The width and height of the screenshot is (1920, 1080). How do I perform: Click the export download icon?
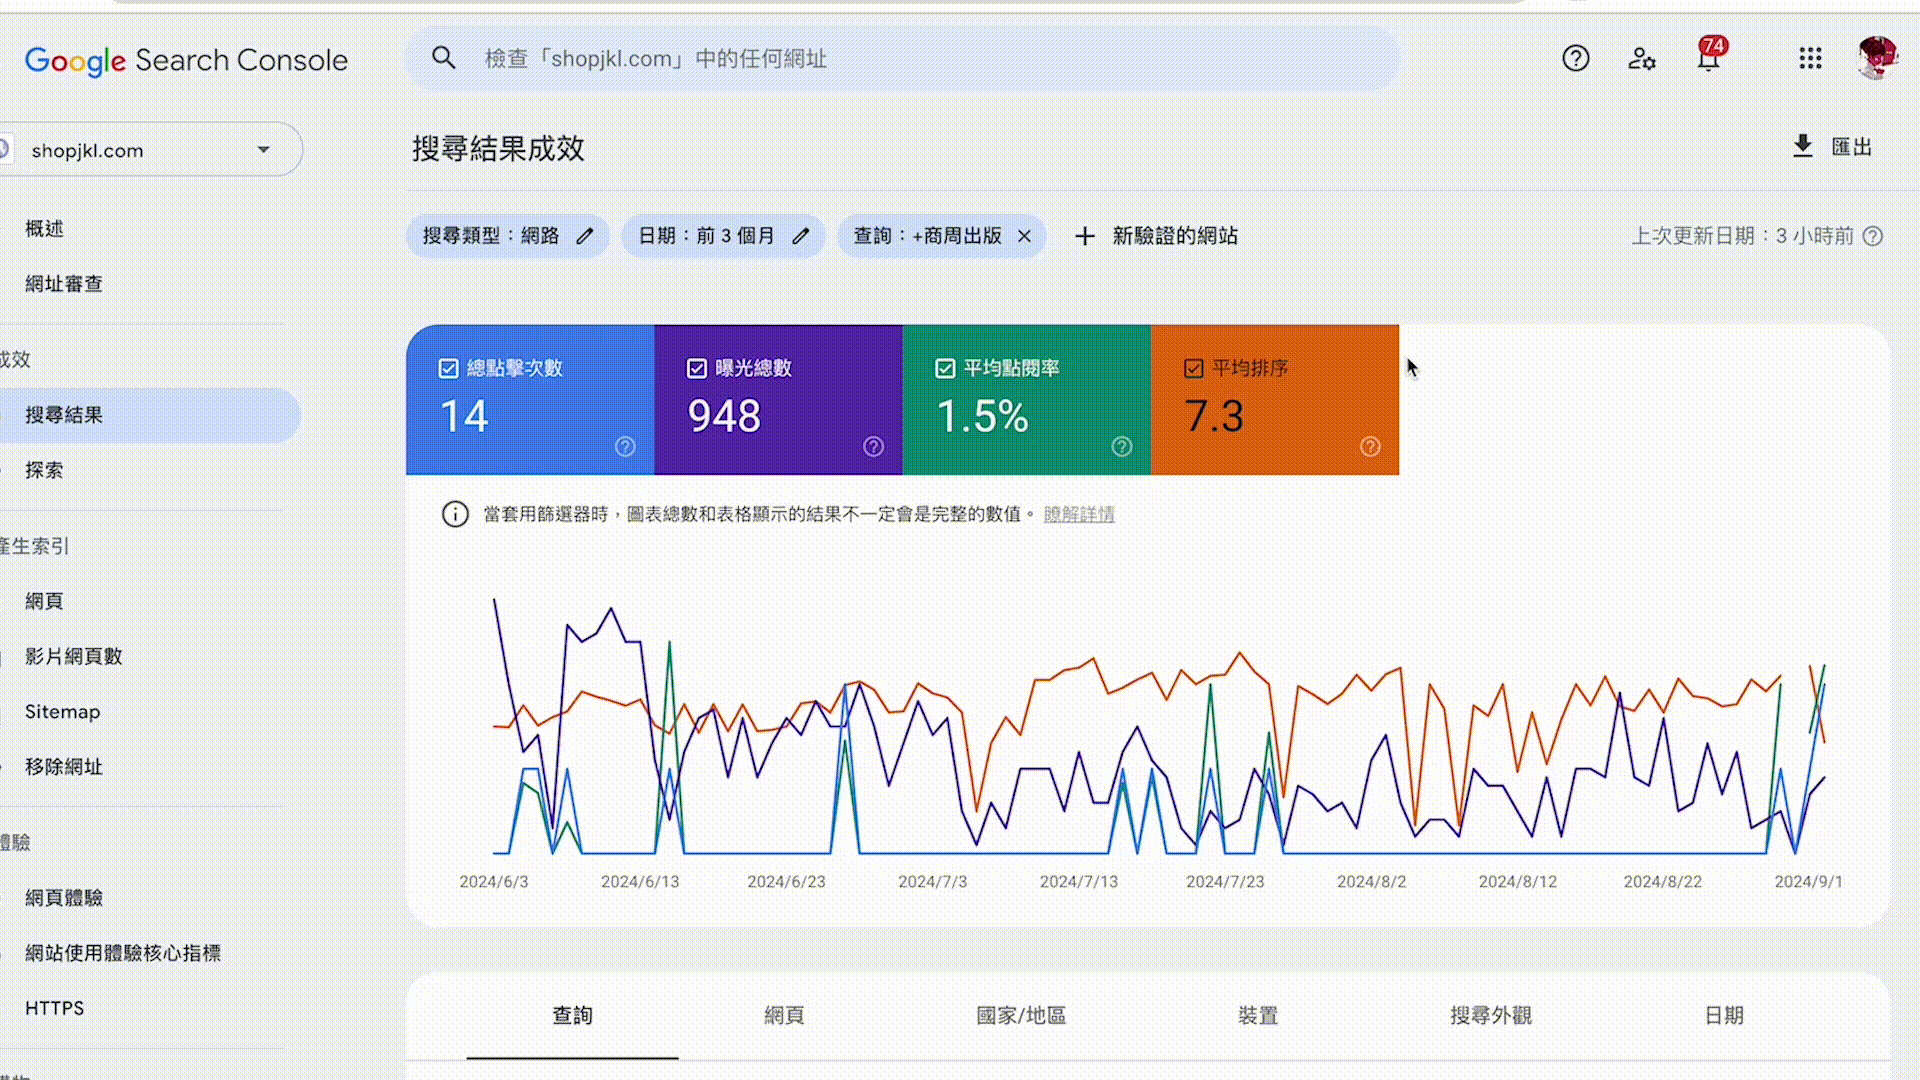point(1802,147)
